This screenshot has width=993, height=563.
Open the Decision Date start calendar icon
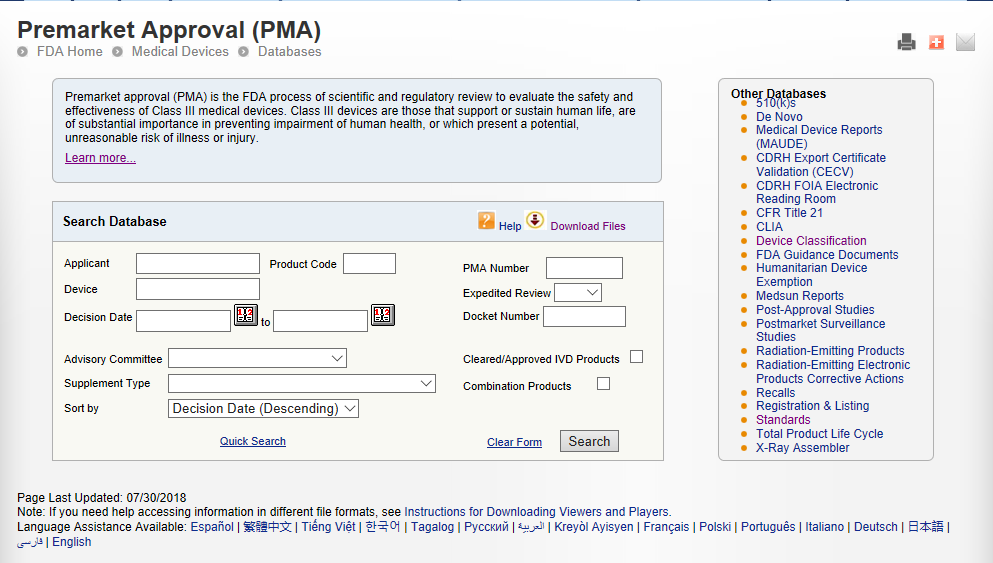tap(246, 316)
